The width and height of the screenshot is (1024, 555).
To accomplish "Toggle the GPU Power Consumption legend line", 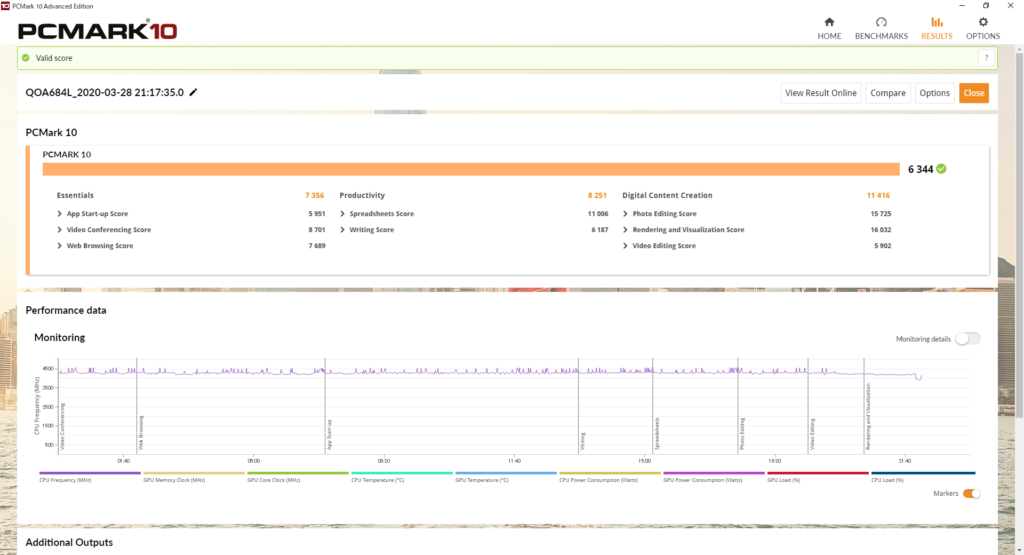I will [714, 473].
